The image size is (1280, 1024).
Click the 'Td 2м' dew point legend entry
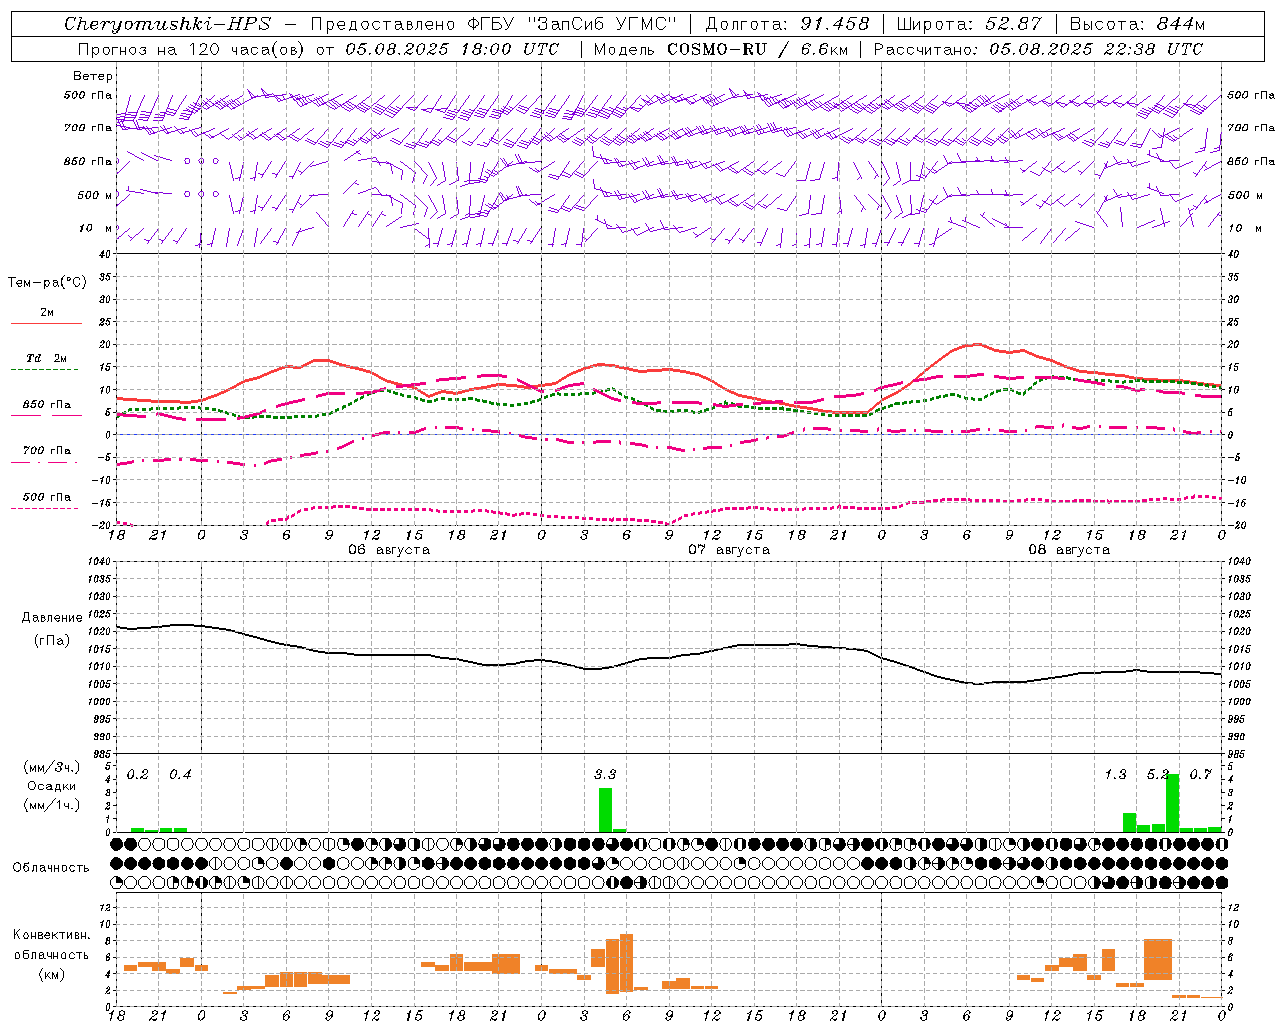47,358
